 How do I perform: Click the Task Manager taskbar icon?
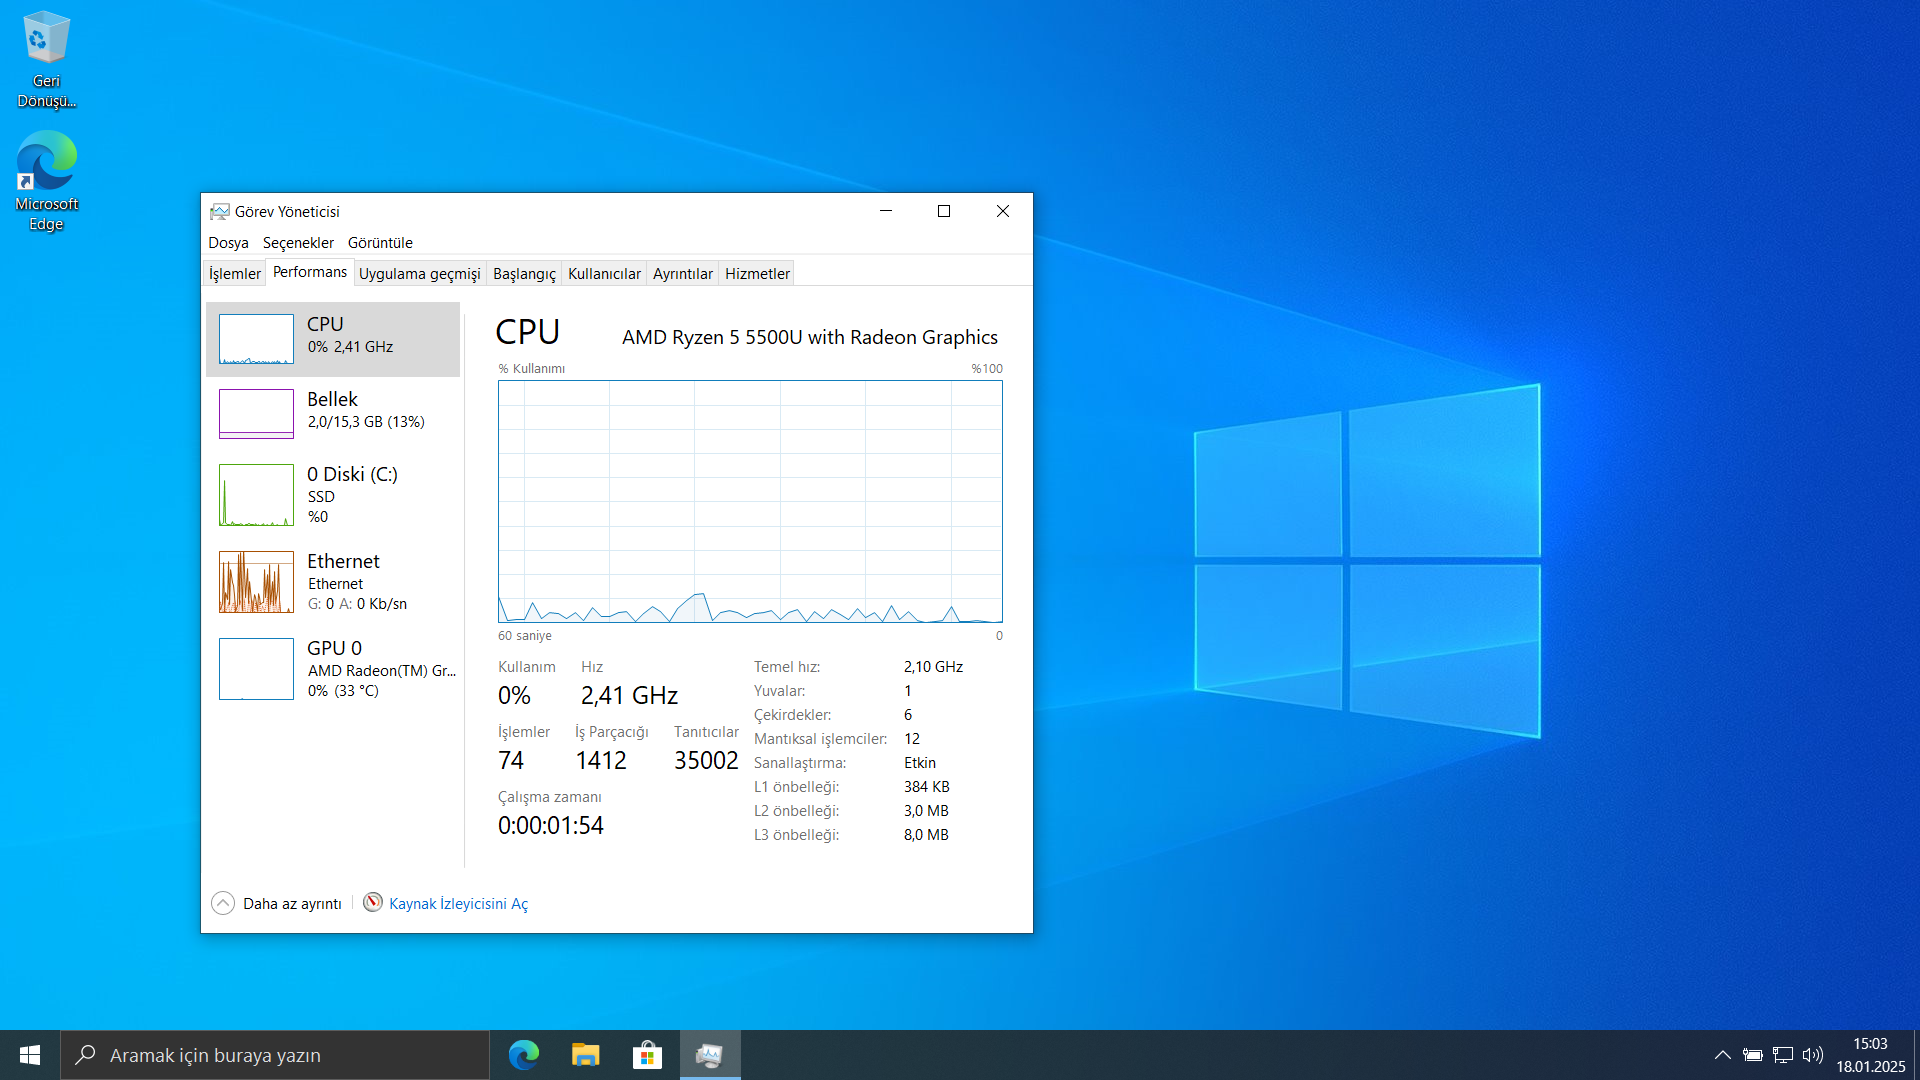710,1055
